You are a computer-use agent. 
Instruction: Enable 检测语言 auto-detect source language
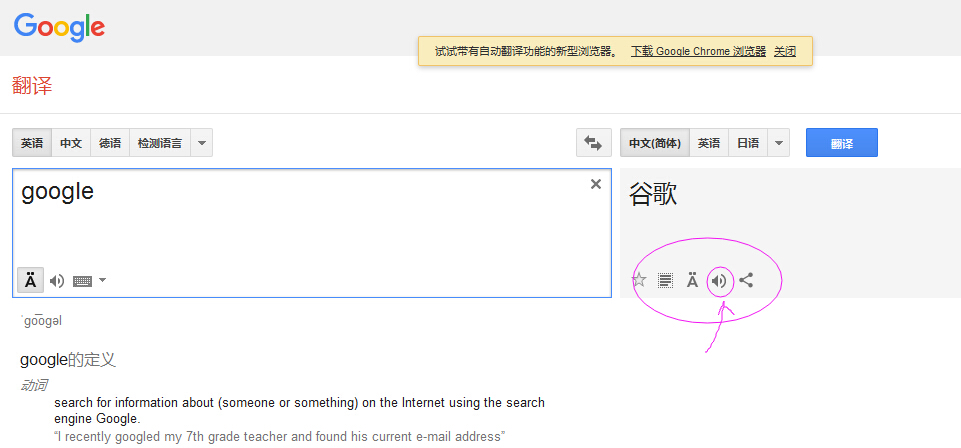pyautogui.click(x=160, y=143)
